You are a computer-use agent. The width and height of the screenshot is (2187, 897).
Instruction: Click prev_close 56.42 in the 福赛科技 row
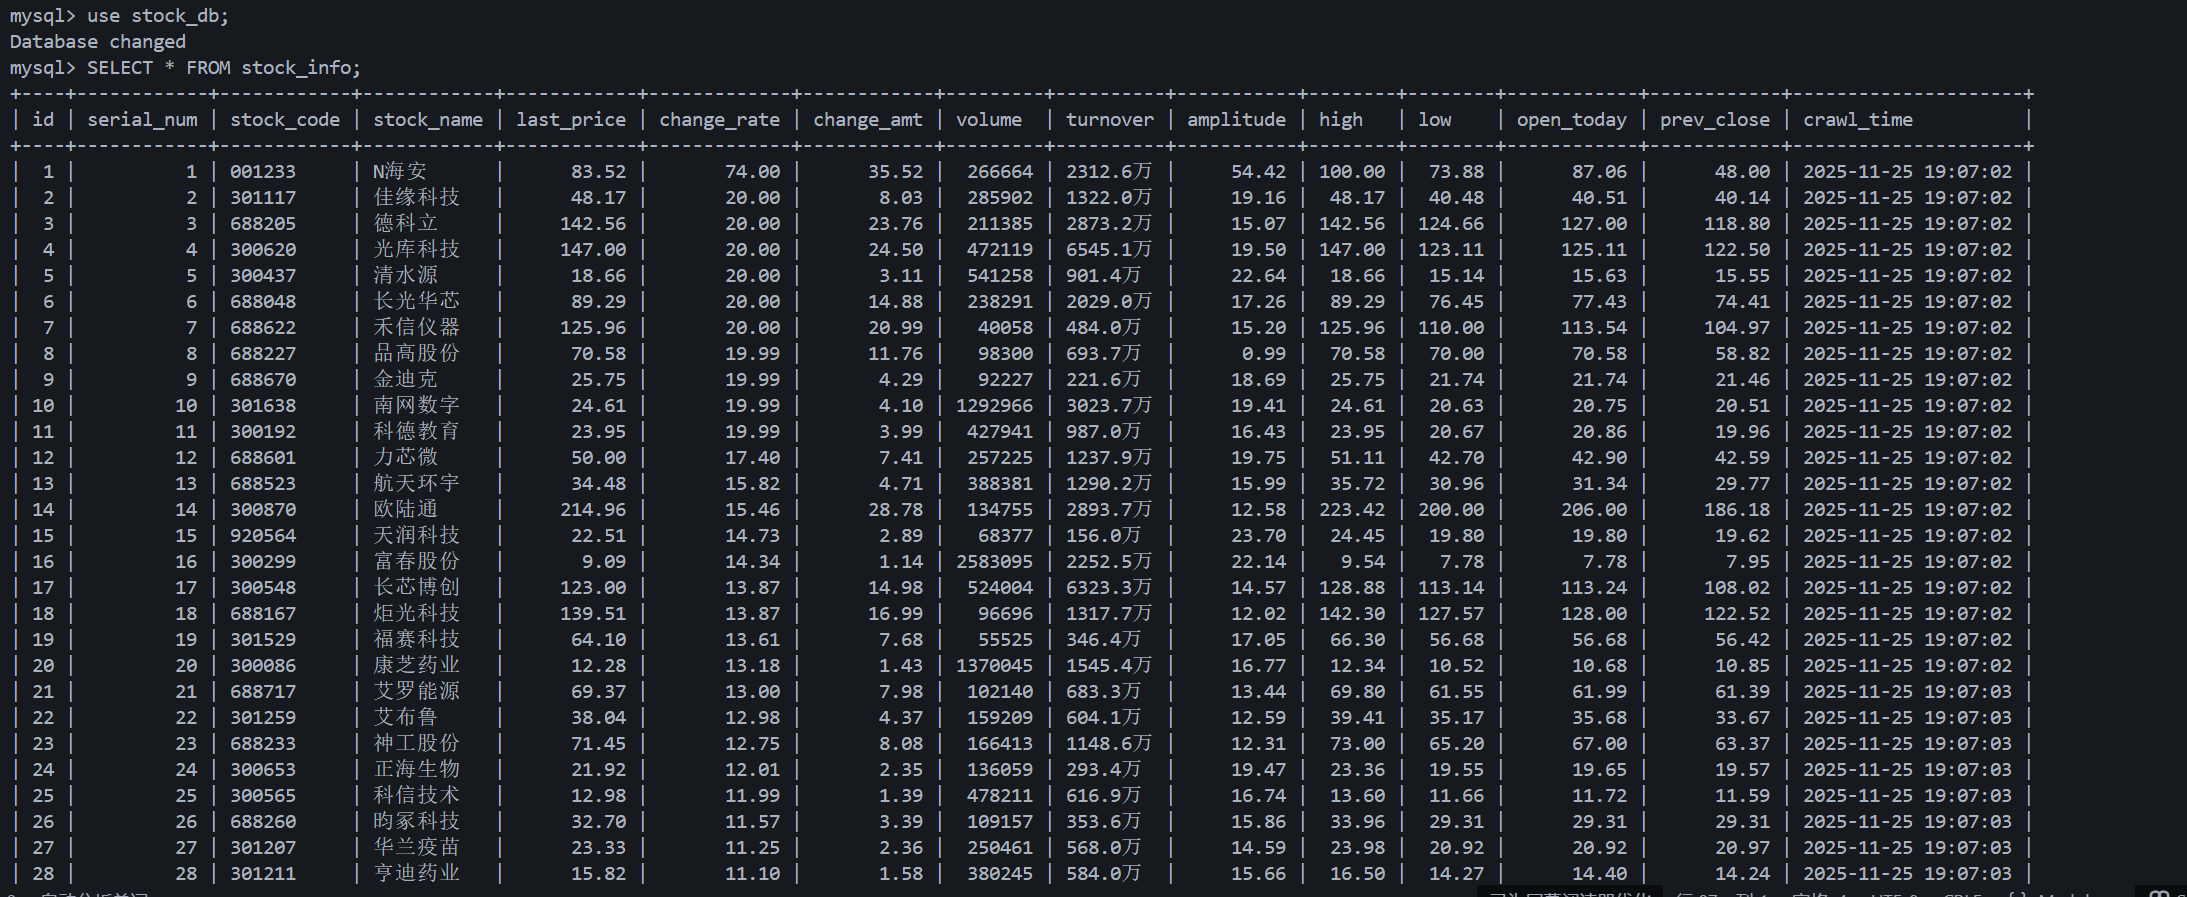[1743, 640]
